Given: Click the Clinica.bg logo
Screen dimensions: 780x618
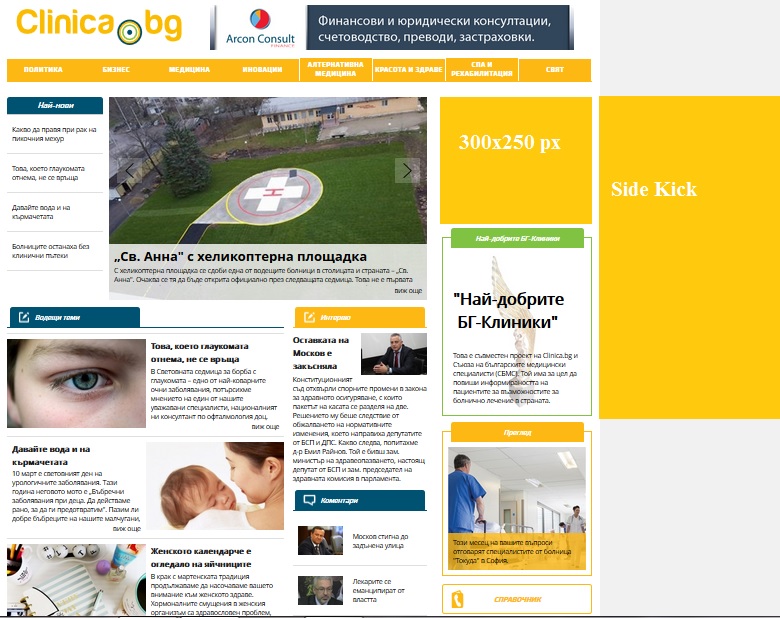Looking at the screenshot, I should click(x=99, y=25).
